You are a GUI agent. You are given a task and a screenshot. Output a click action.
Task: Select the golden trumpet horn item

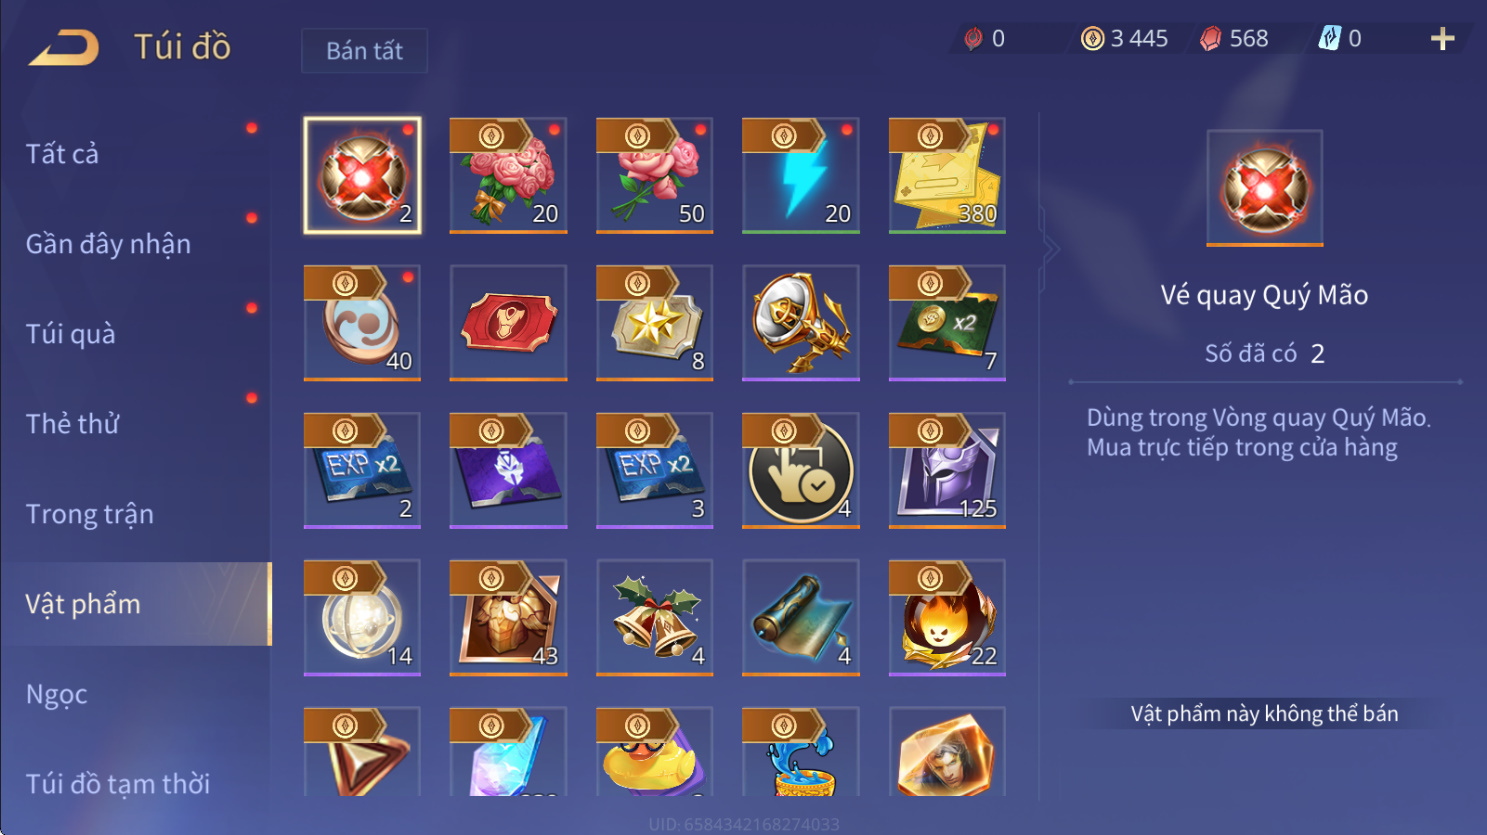coord(801,323)
